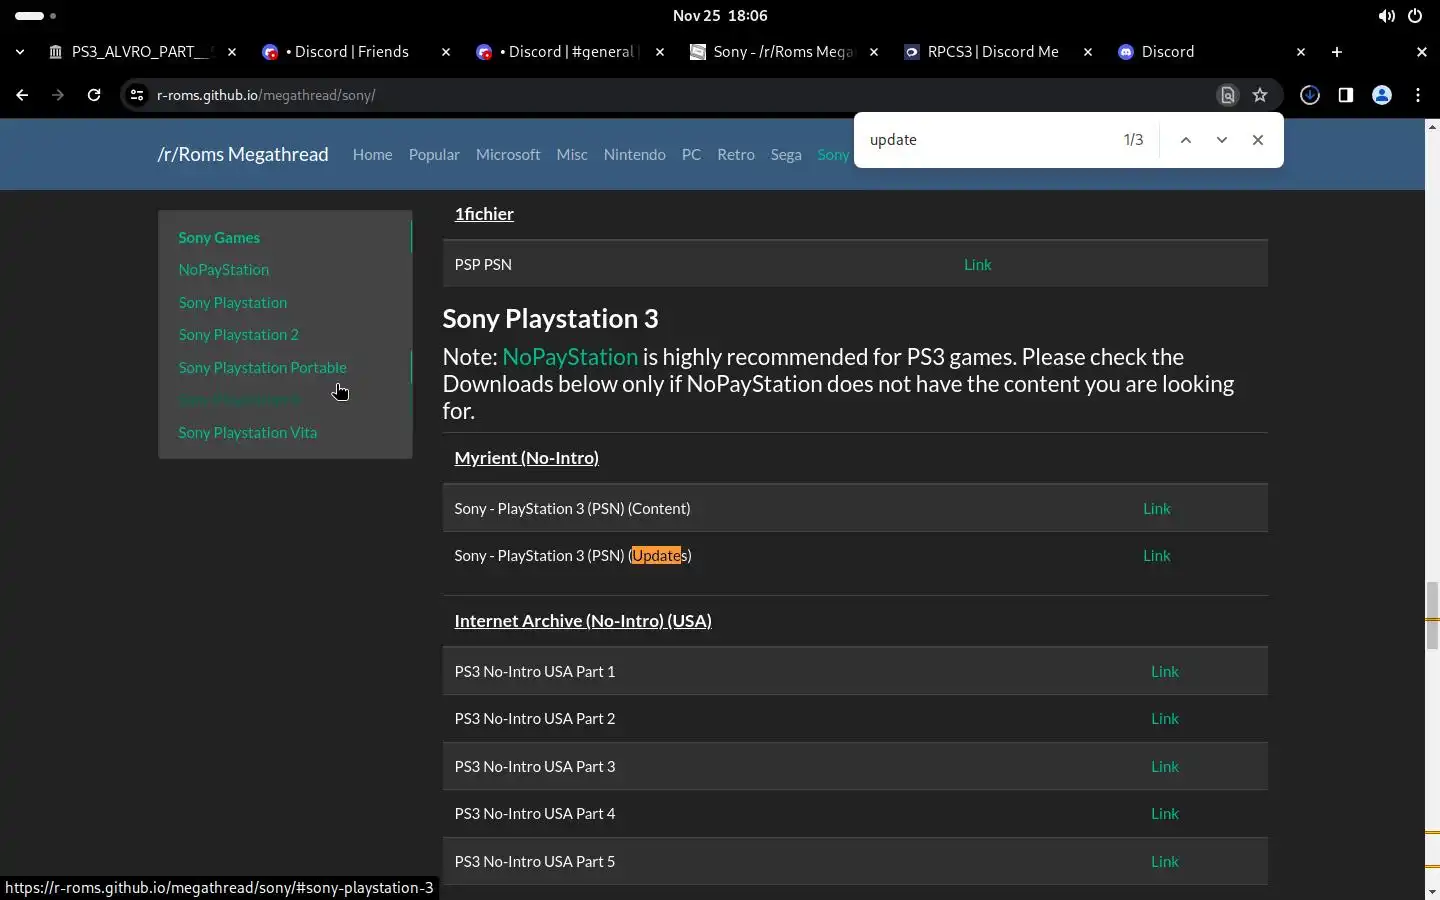Image resolution: width=1440 pixels, height=900 pixels.
Task: Open the PSP PSN Link
Action: (x=977, y=264)
